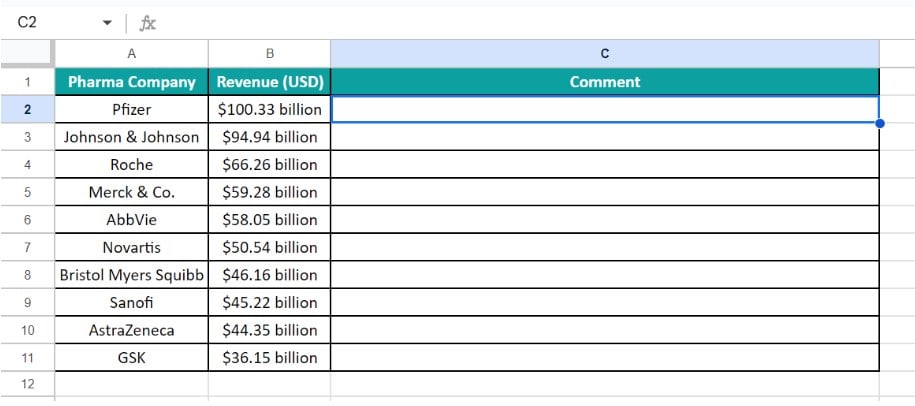Click the Revenue (USD) header cell
This screenshot has height=406, width=915.
[x=270, y=82]
